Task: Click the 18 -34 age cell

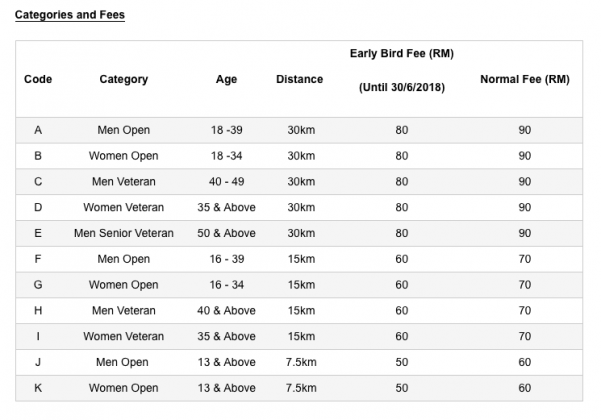Action: pyautogui.click(x=227, y=156)
